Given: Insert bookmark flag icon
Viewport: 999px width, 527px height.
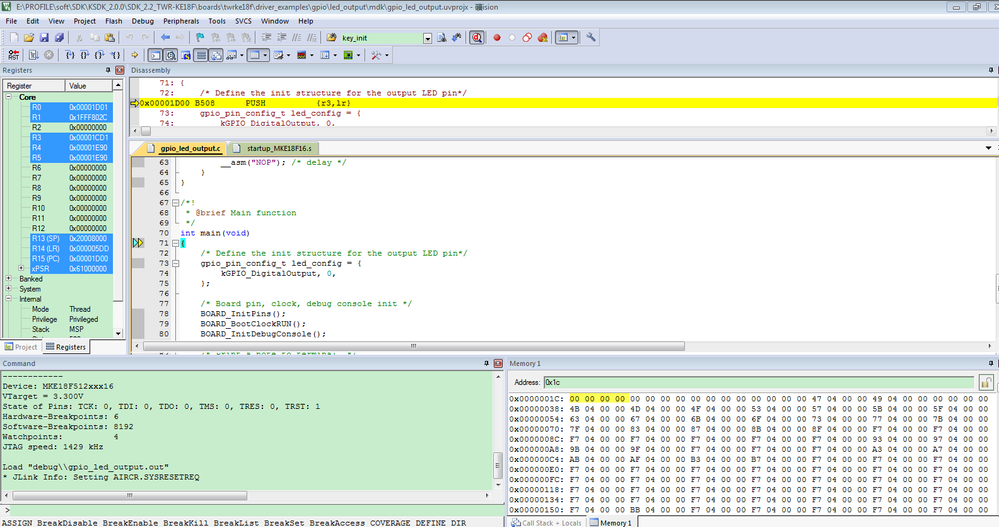Looking at the screenshot, I should pos(200,38).
